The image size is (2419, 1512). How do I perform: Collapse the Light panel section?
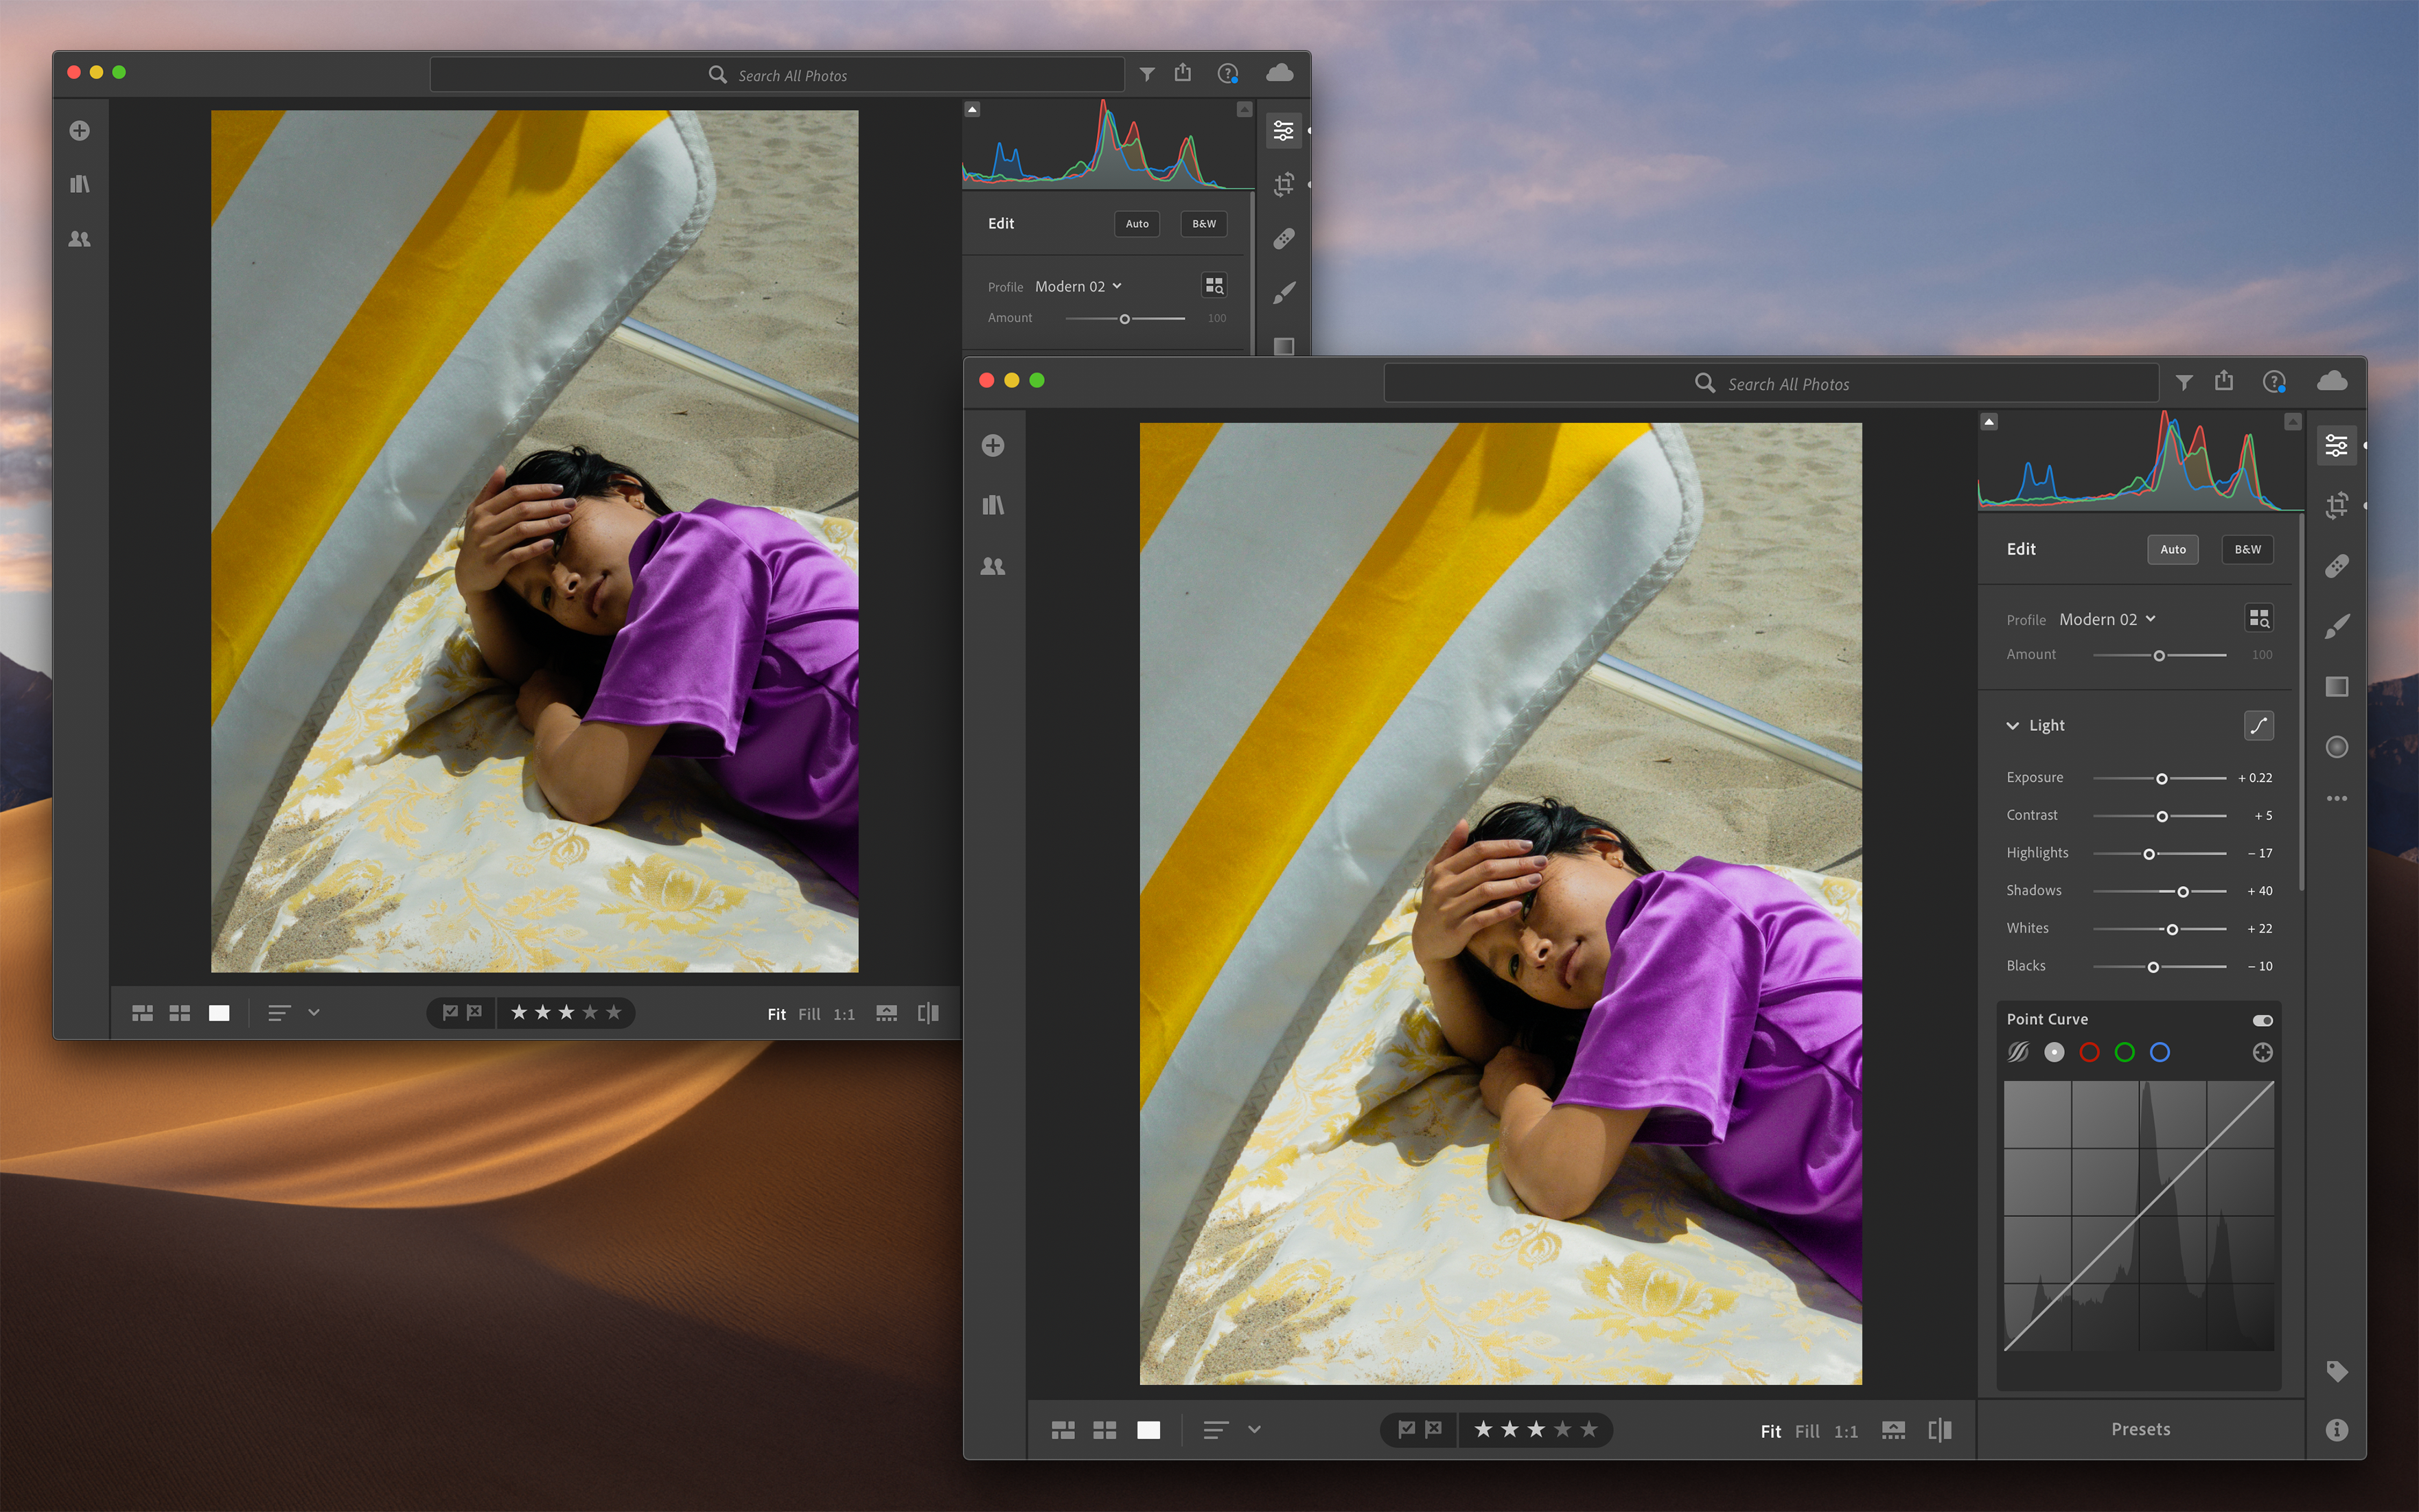pyautogui.click(x=2012, y=726)
